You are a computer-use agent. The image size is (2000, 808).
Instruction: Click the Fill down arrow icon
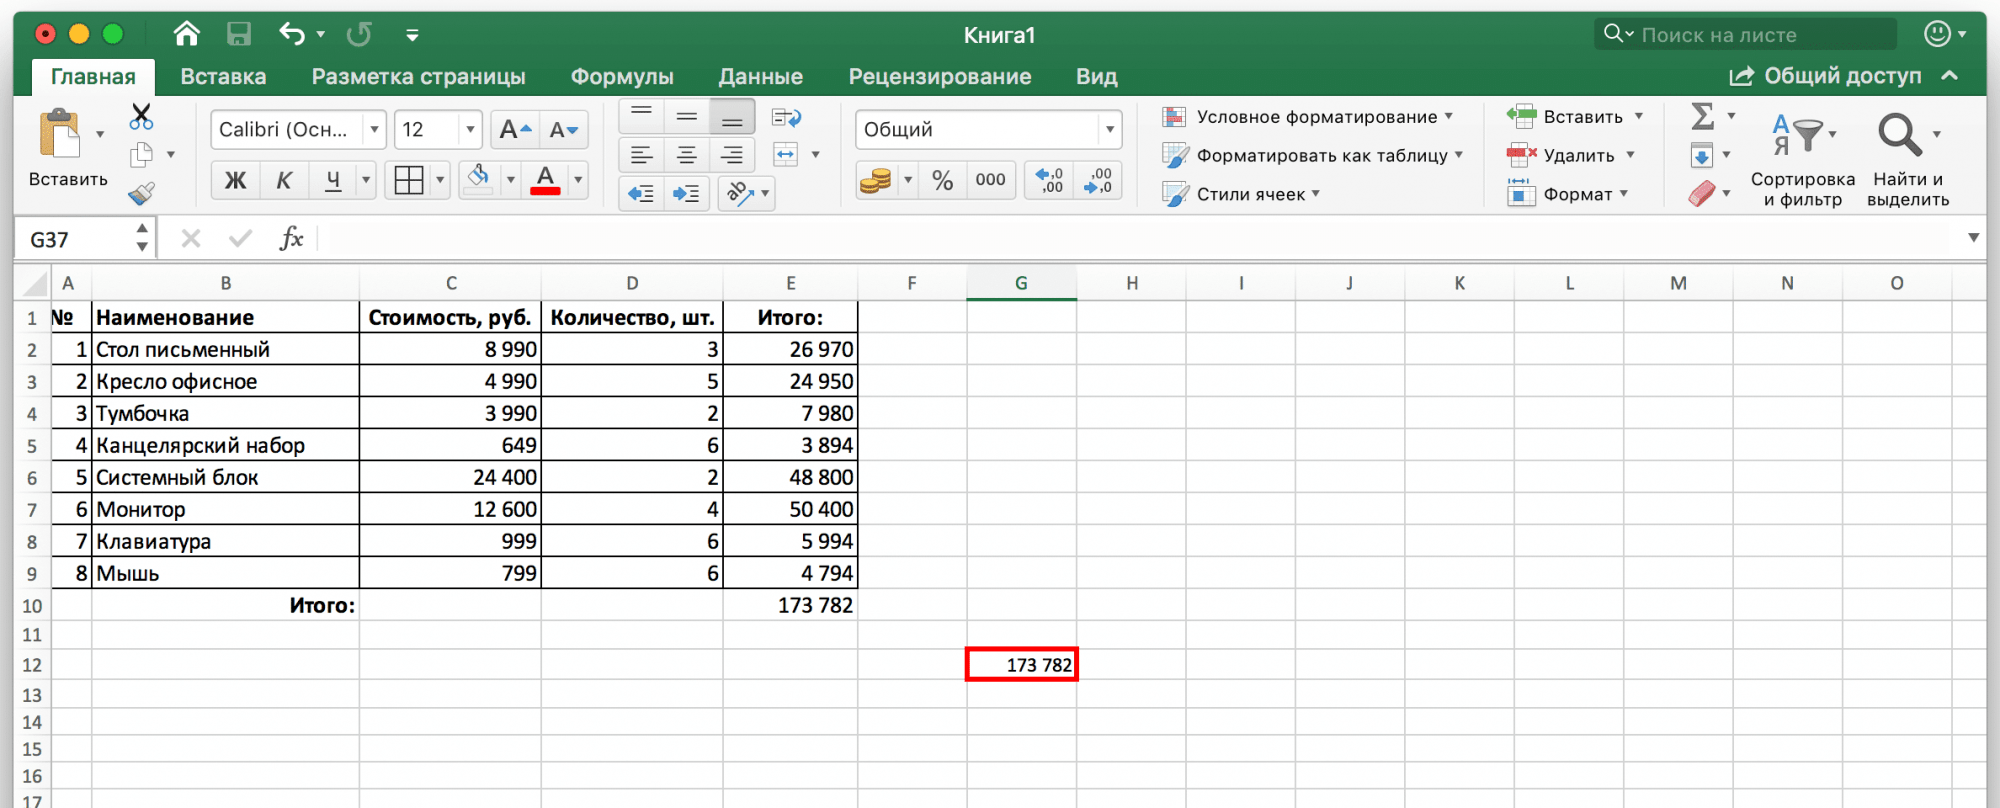click(x=1702, y=155)
